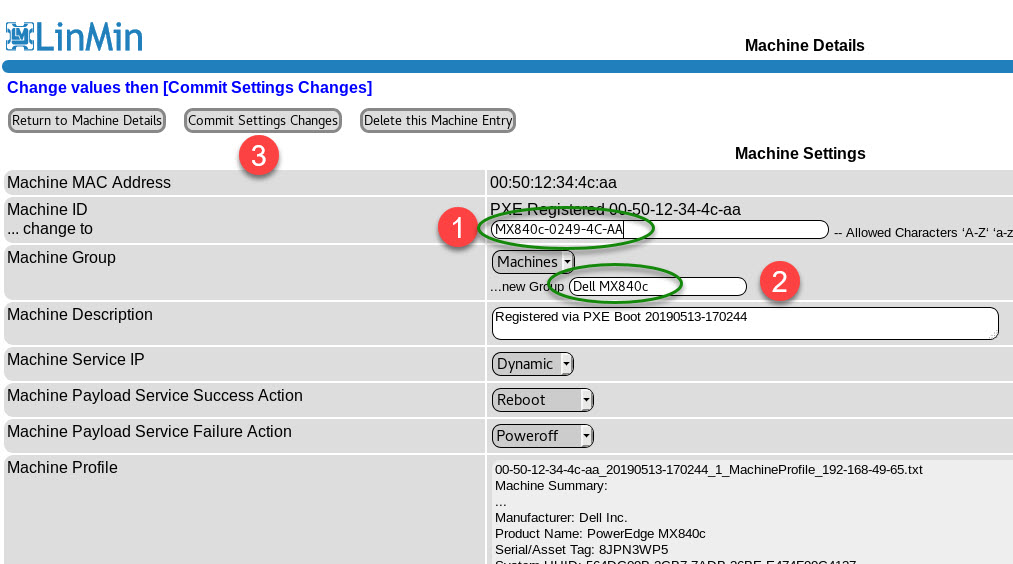The image size is (1013, 564).
Task: Open the Success Action Reboot dropdown
Action: click(x=543, y=400)
